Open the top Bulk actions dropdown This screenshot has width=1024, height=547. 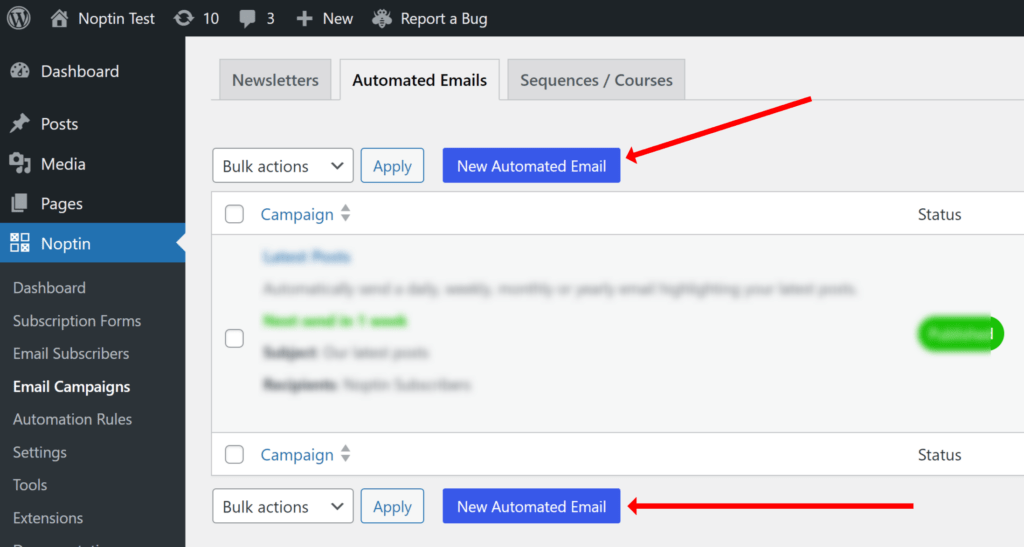coord(283,166)
